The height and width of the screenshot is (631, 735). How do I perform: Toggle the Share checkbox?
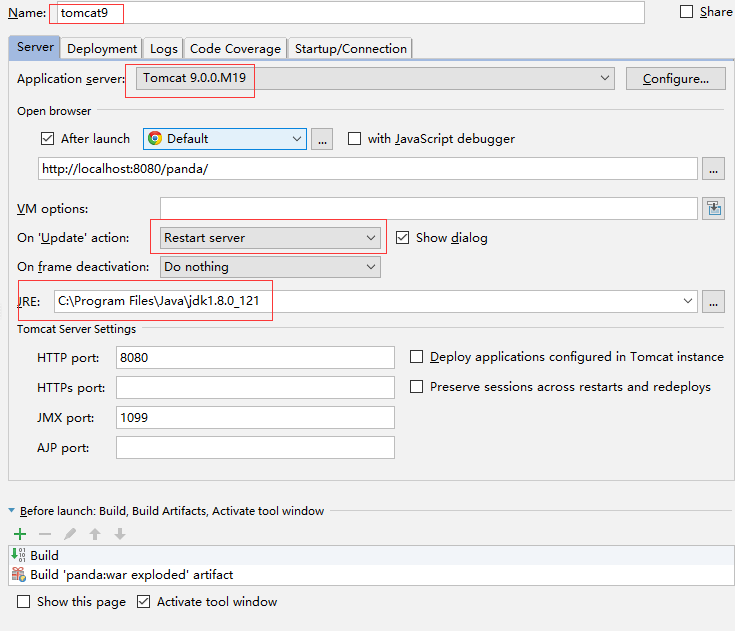point(686,12)
